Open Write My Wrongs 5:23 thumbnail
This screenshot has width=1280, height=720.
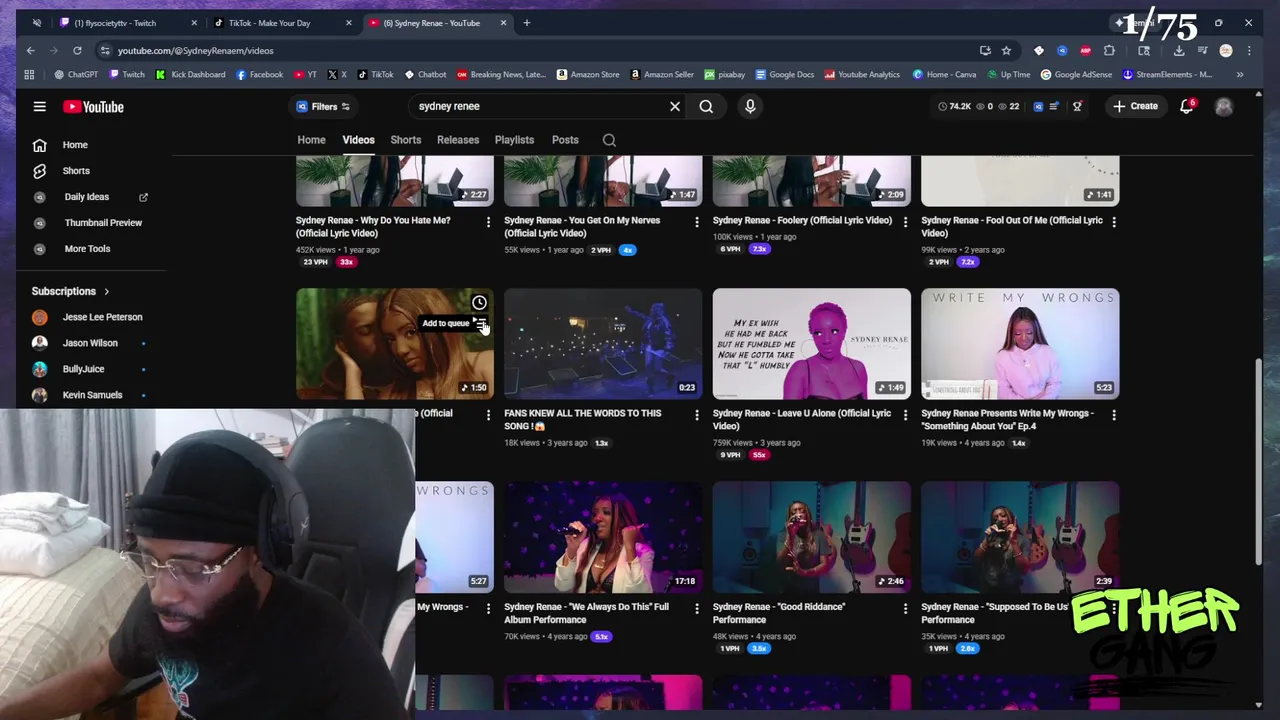coord(1020,344)
